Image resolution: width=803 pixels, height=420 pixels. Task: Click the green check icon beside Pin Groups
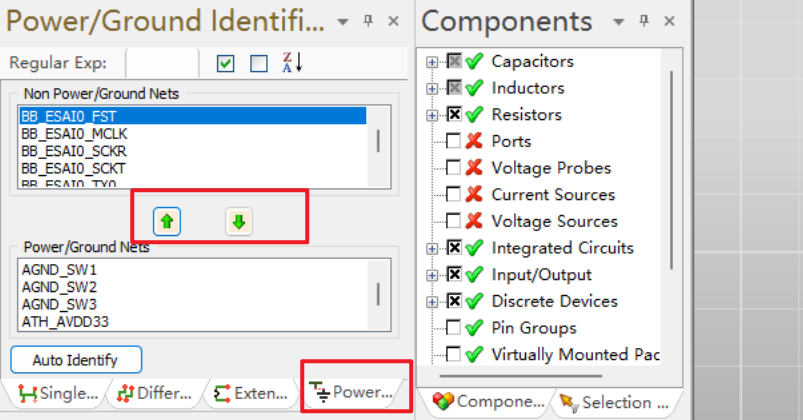coord(474,327)
